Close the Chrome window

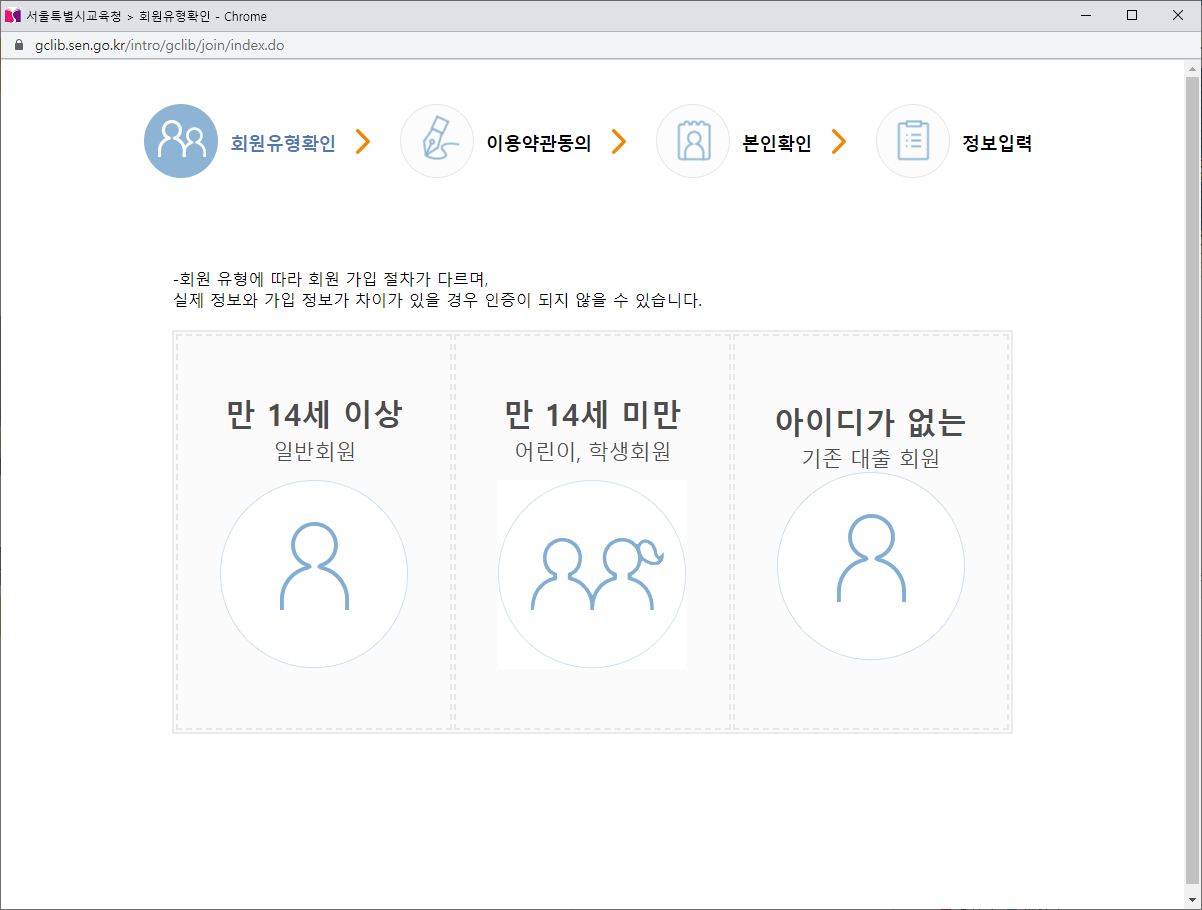pyautogui.click(x=1178, y=16)
